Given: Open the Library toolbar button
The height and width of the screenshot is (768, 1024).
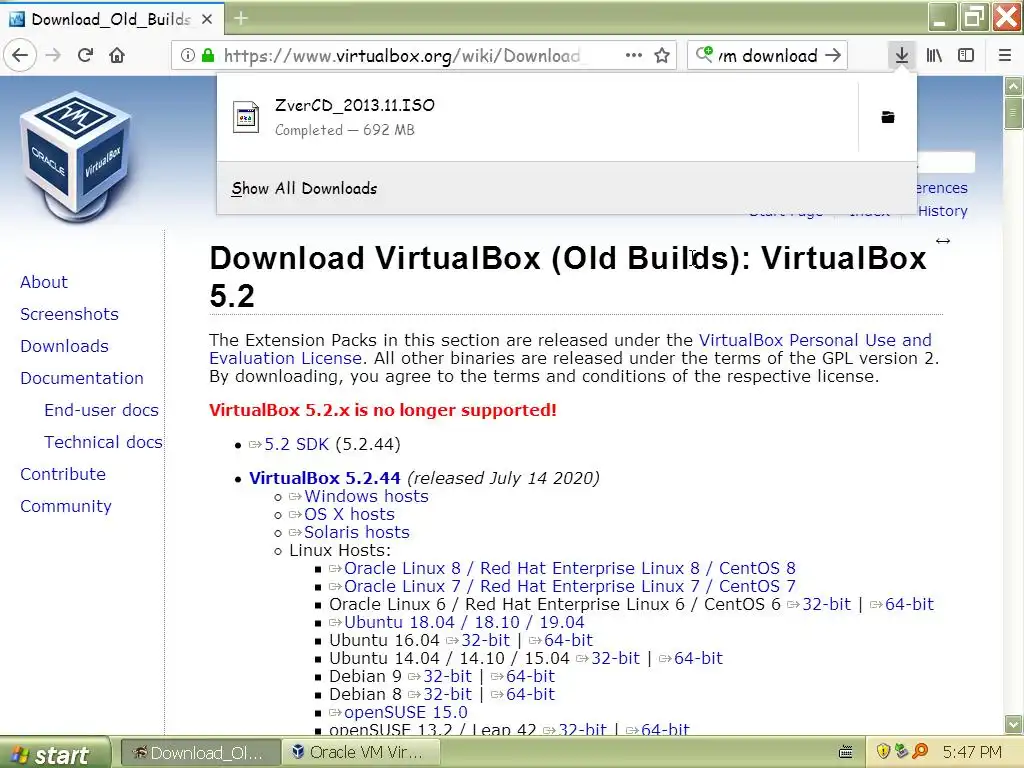Looking at the screenshot, I should (934, 56).
